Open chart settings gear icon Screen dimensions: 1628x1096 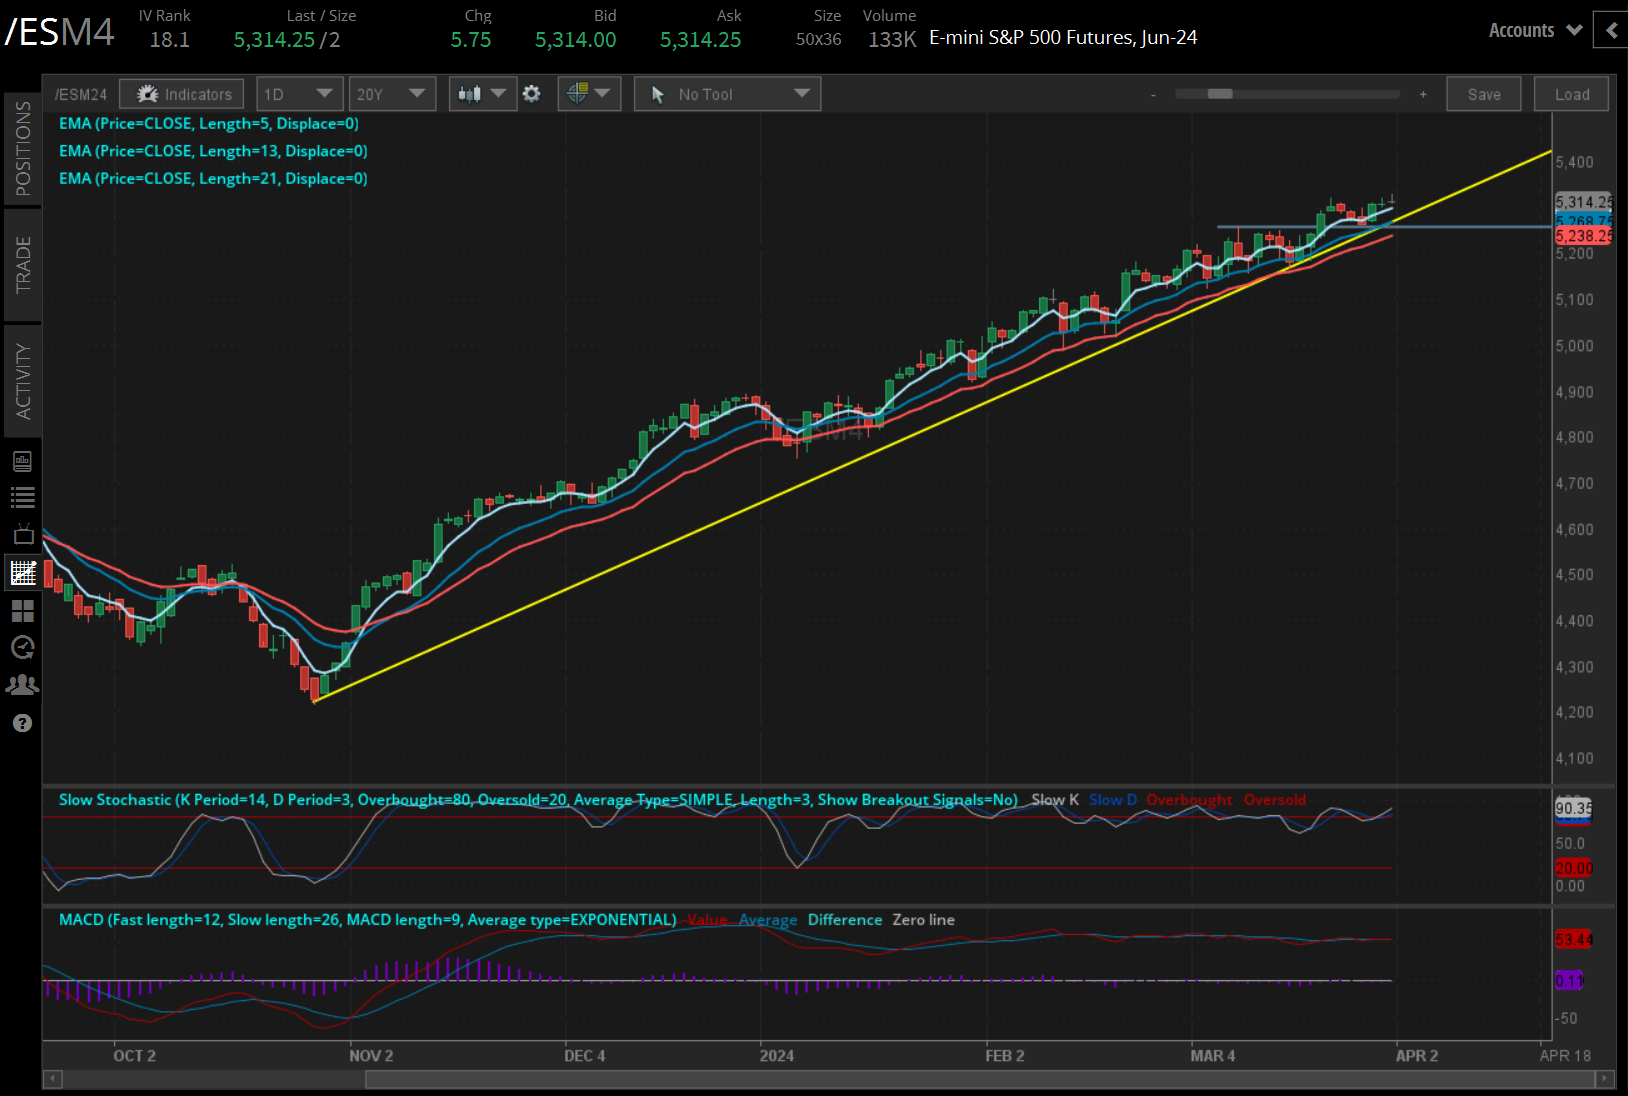(x=532, y=94)
